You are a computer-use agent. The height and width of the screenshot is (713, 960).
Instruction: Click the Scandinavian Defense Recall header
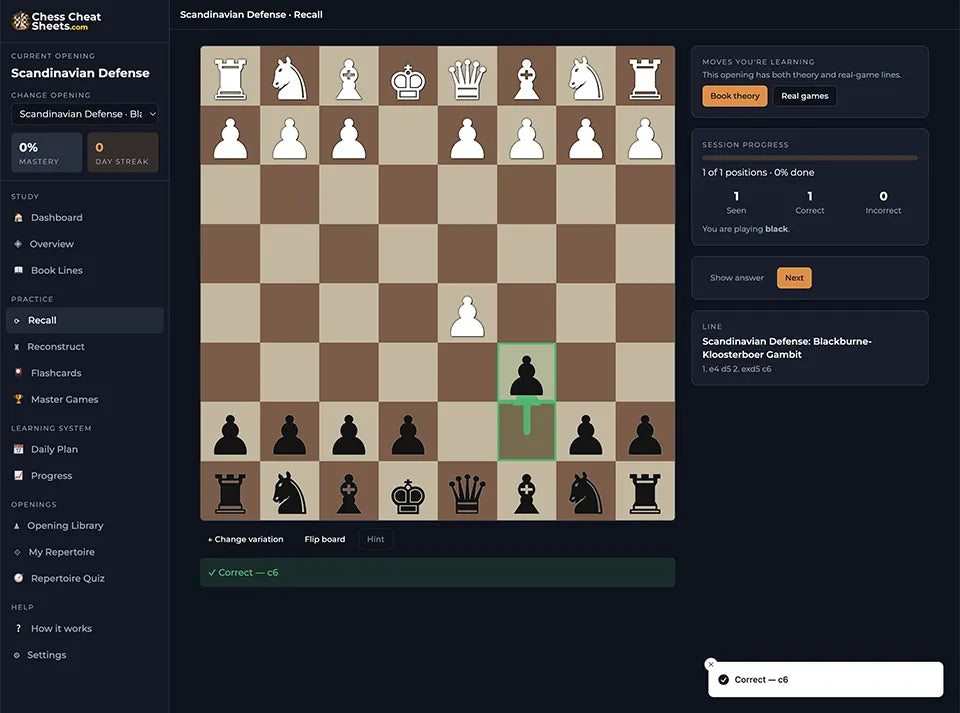tap(251, 15)
